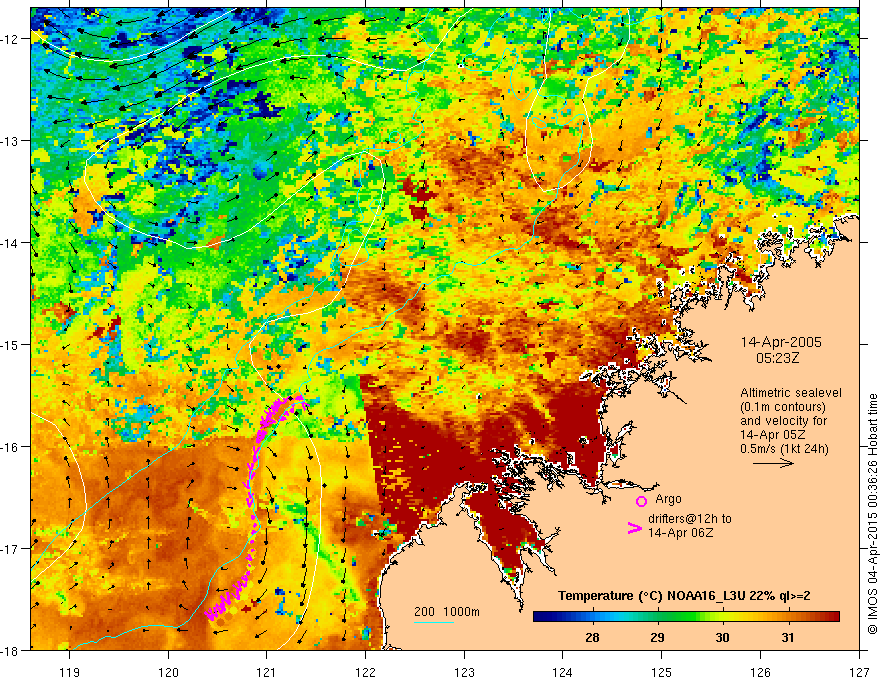Click the 'Argo' legend label
The height and width of the screenshot is (680, 880).
coord(668,499)
